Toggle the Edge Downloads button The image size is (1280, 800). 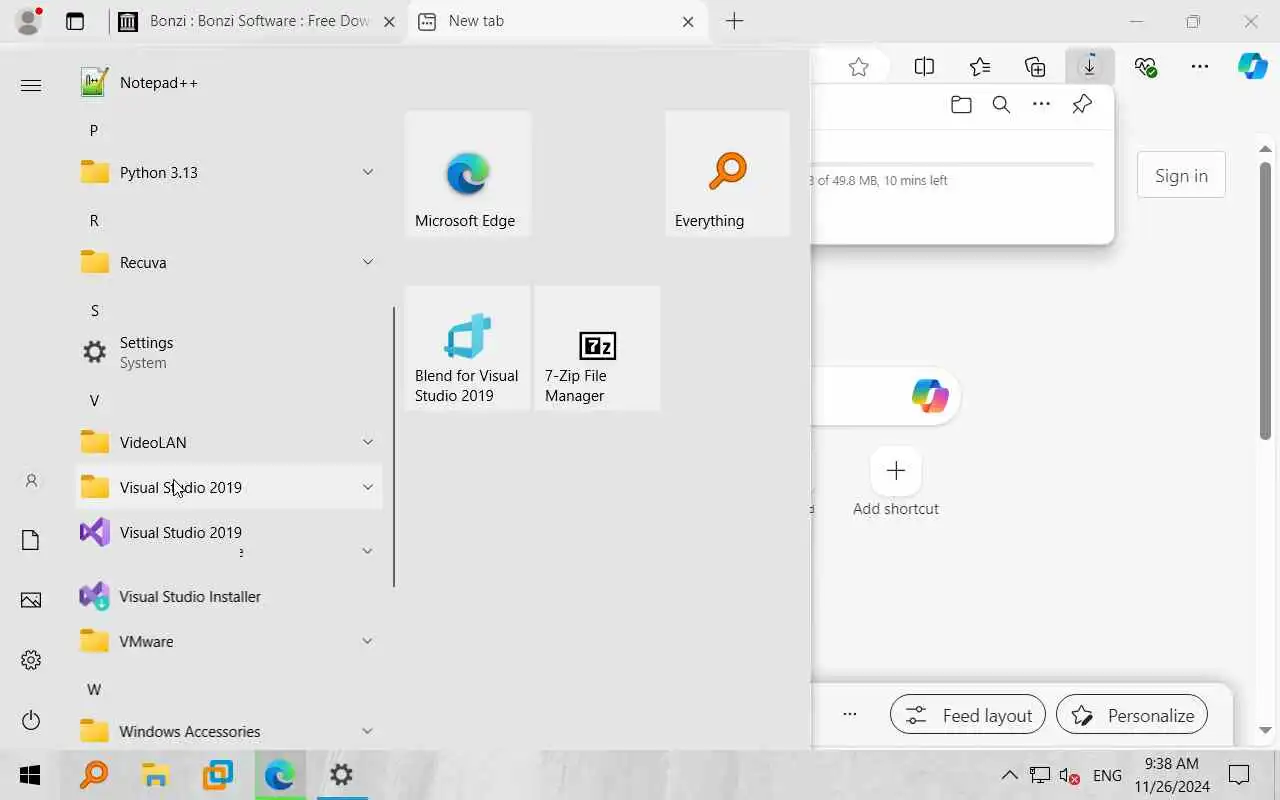(1089, 67)
